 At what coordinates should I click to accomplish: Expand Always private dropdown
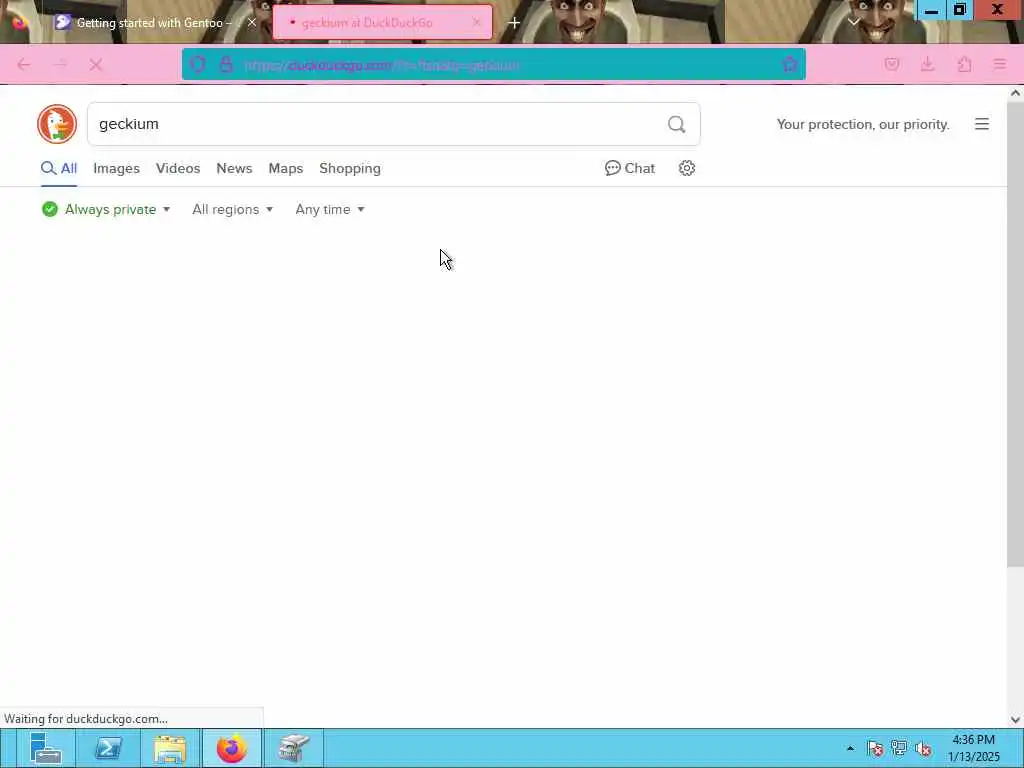coord(106,209)
